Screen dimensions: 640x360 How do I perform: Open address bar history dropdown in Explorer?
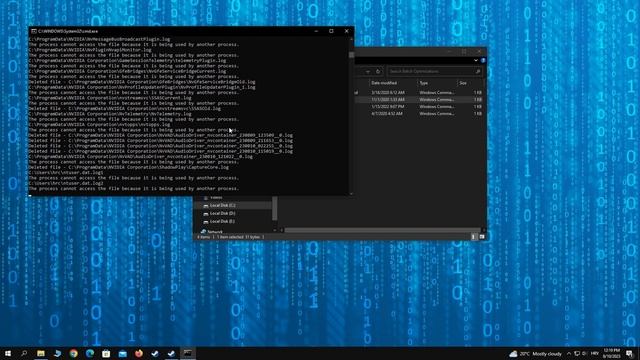pyautogui.click(x=368, y=71)
